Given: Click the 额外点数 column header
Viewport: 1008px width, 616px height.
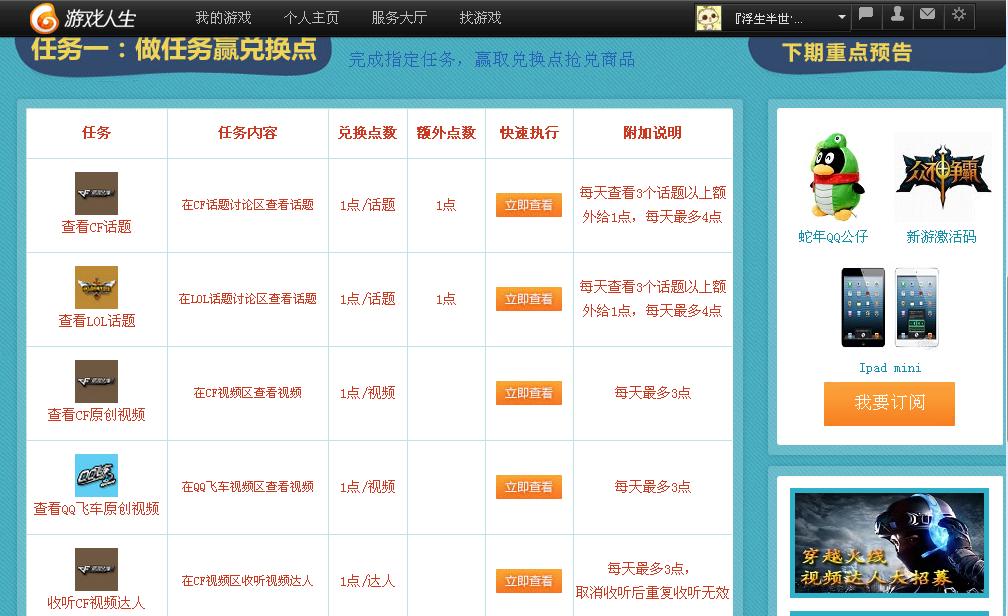Looking at the screenshot, I should coord(446,132).
